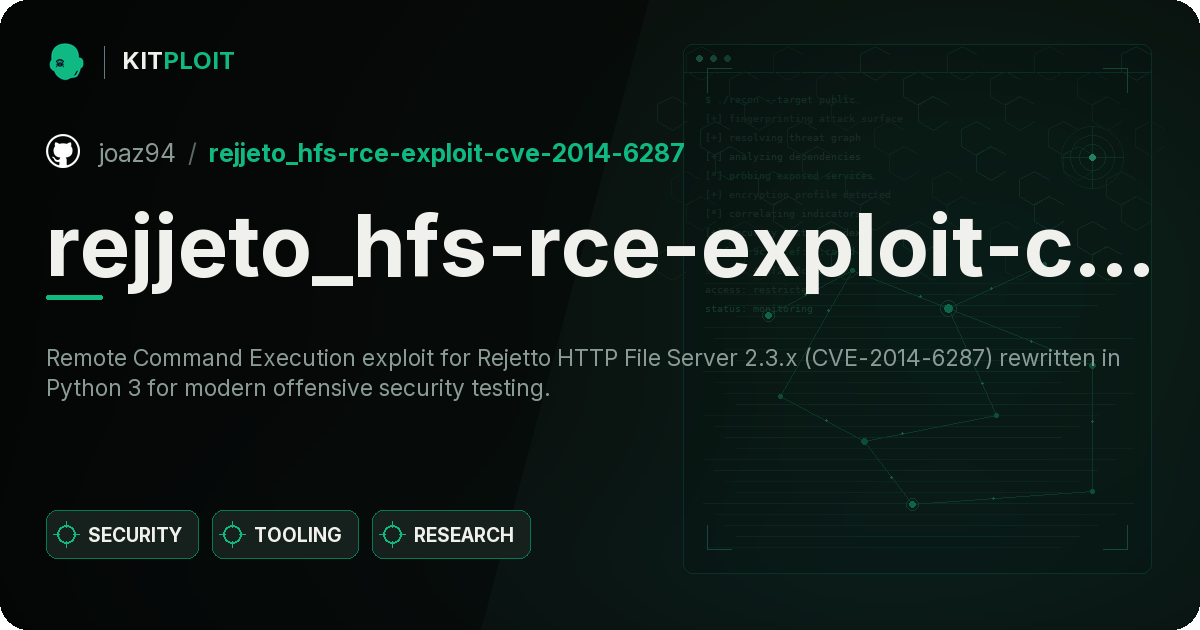Select the SECURITY tag

point(122,535)
